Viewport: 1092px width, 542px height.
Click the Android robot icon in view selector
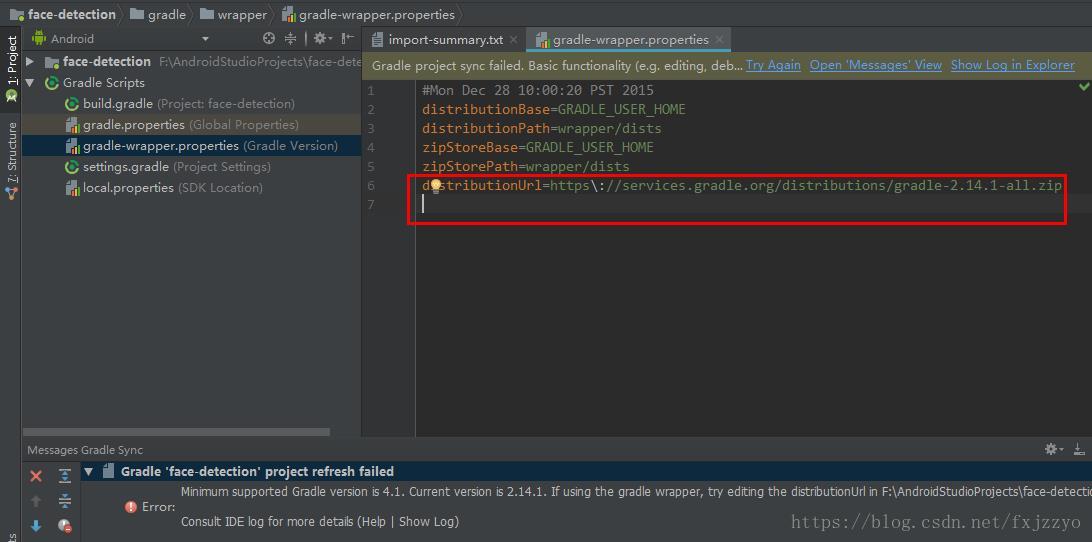pyautogui.click(x=39, y=38)
